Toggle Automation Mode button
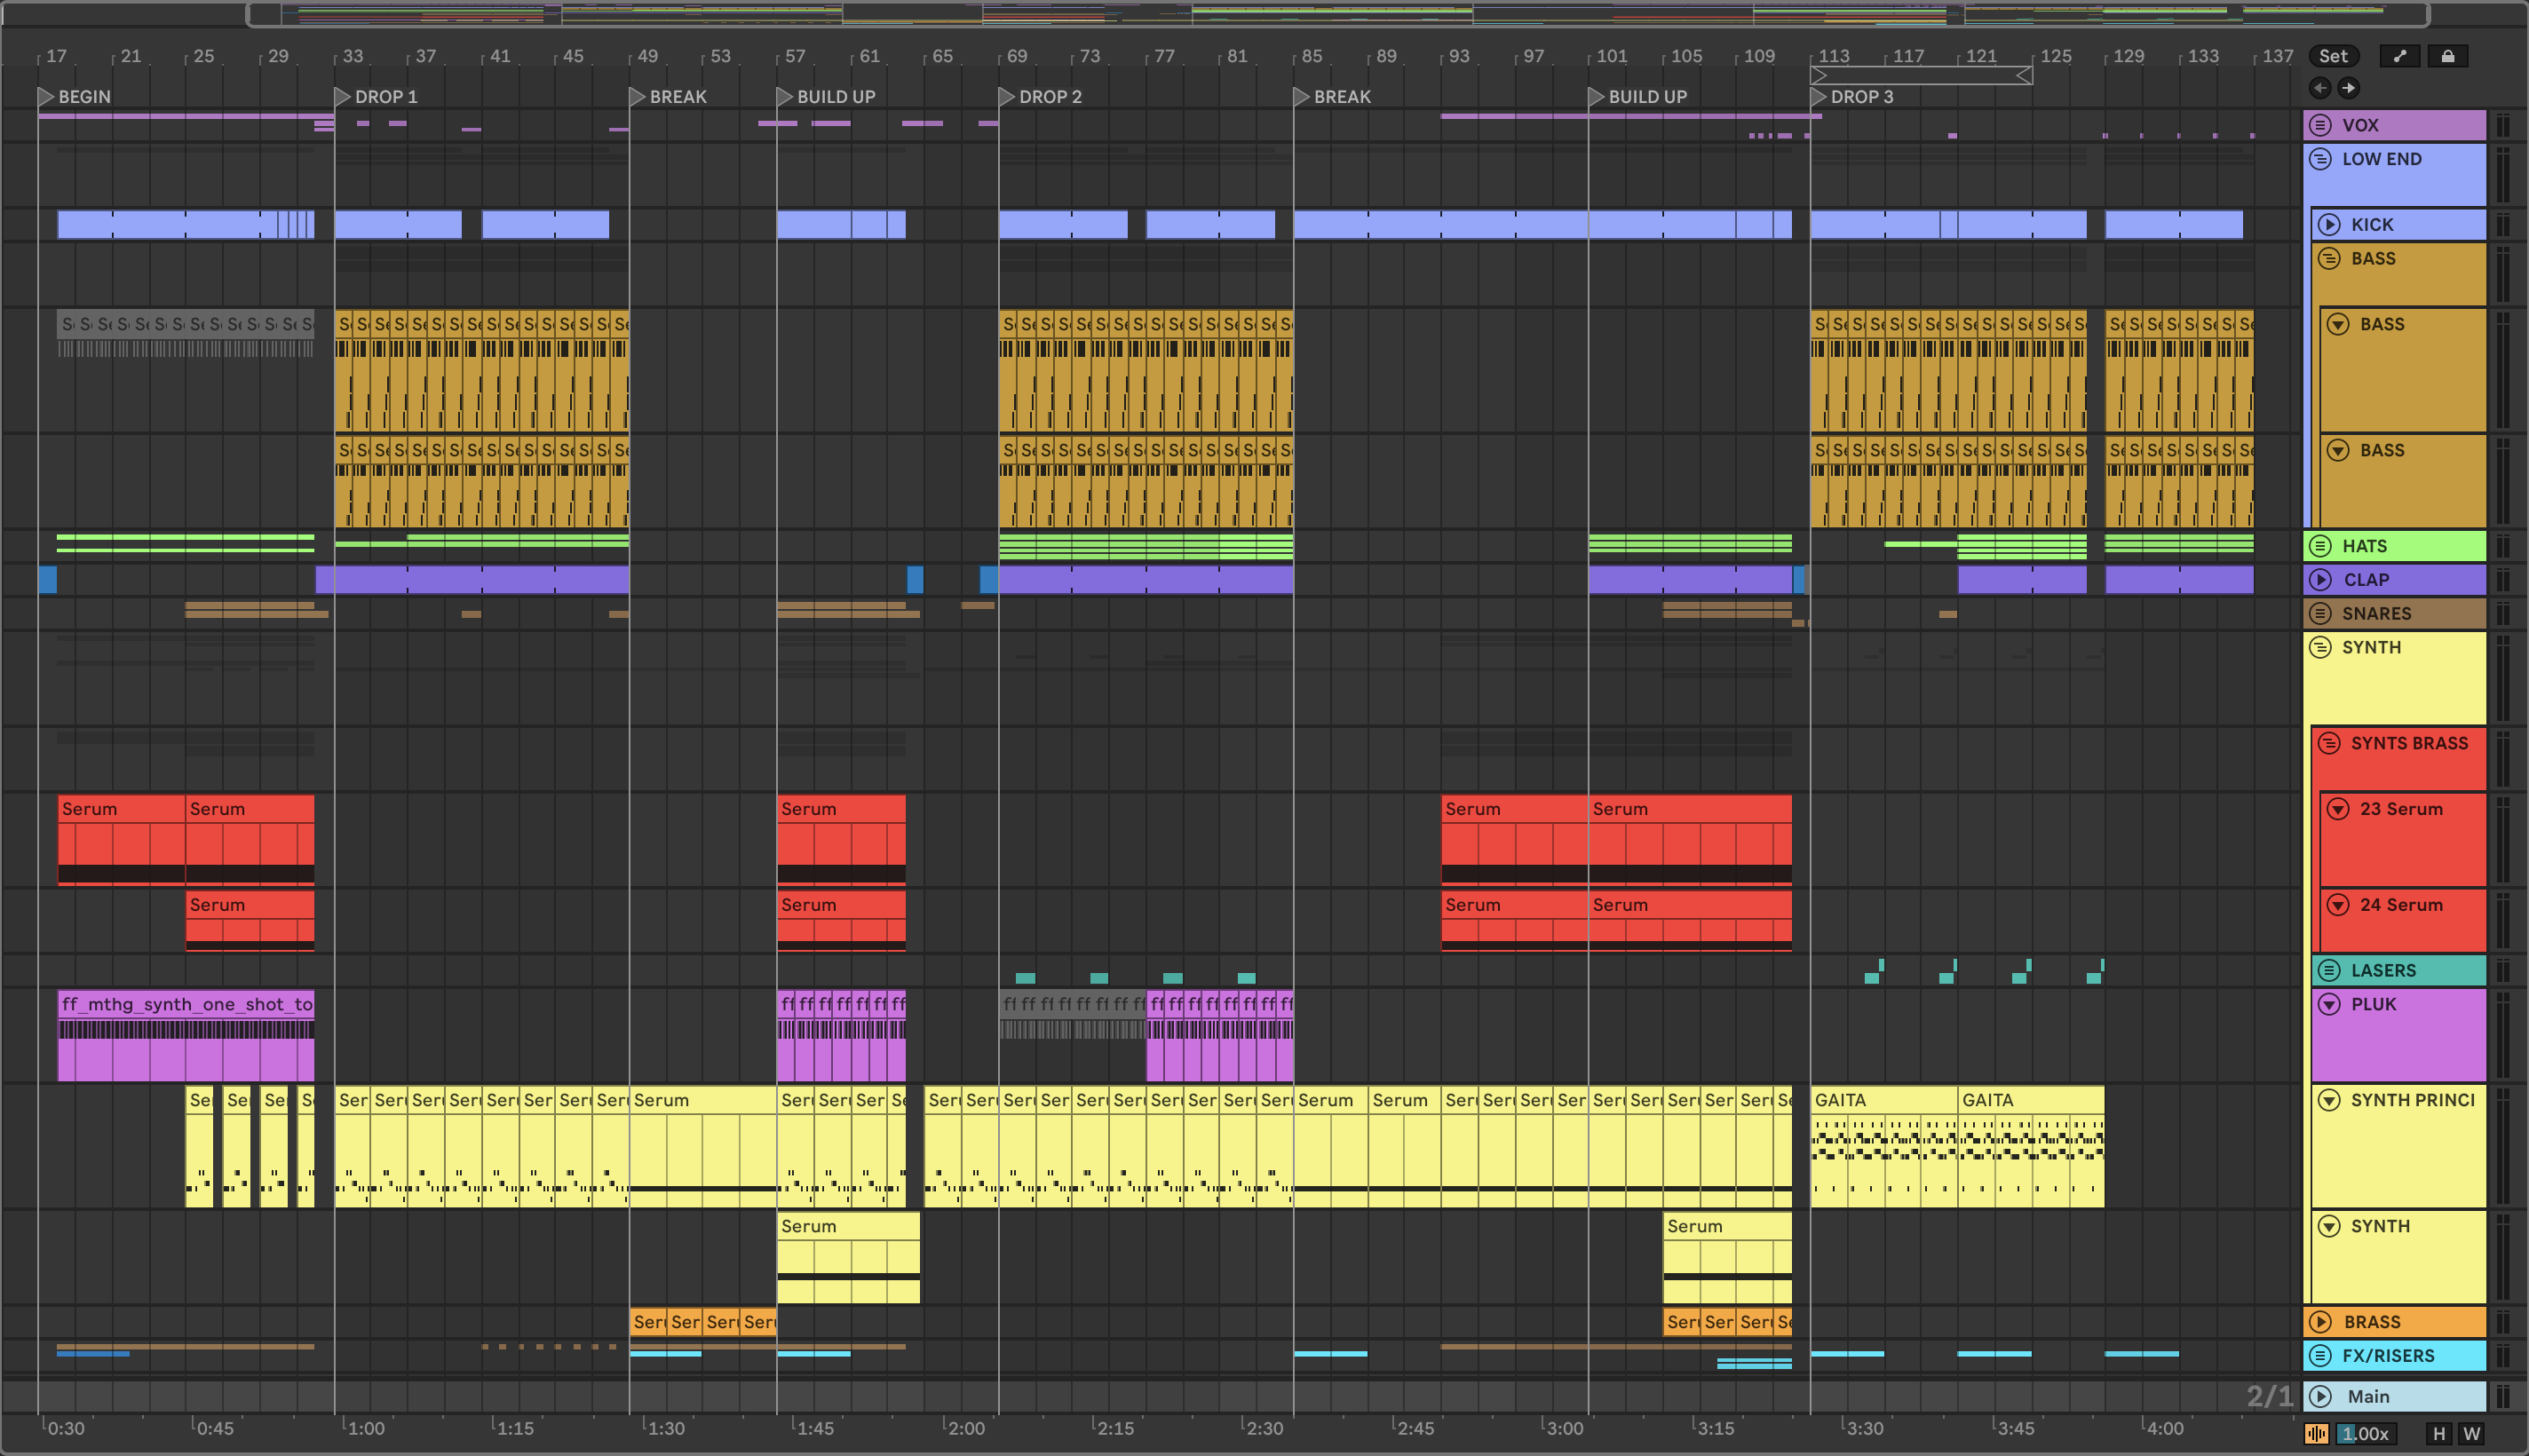The width and height of the screenshot is (2529, 1456). click(x=2399, y=56)
